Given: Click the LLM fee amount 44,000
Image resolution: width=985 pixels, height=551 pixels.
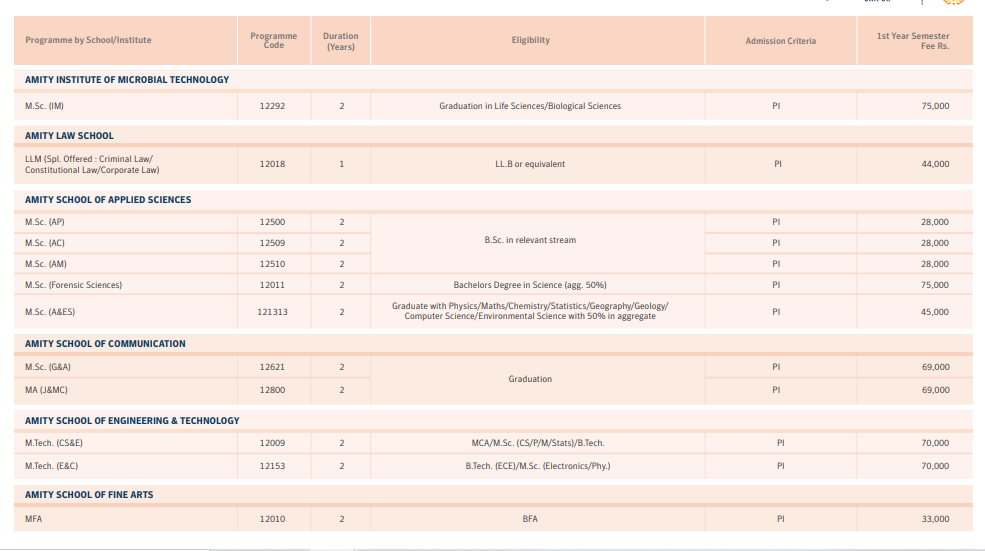Looking at the screenshot, I should pos(935,164).
